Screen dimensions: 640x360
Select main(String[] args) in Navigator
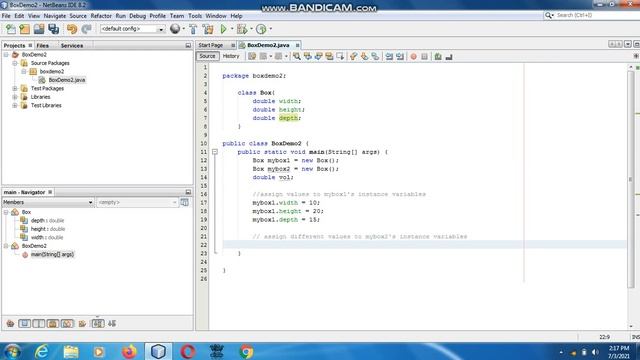52,254
